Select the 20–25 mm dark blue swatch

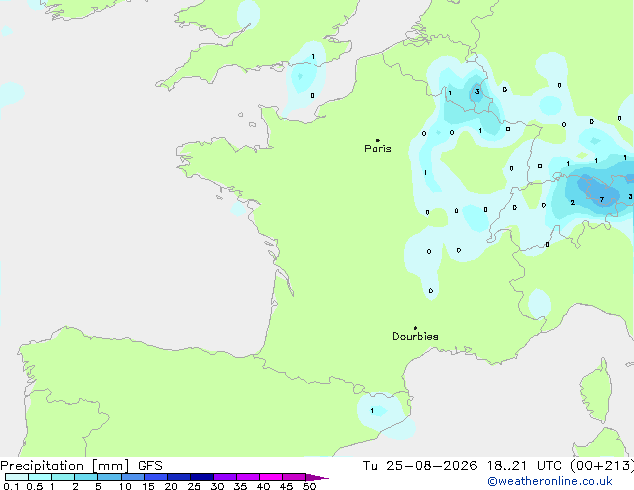[x=179, y=477]
